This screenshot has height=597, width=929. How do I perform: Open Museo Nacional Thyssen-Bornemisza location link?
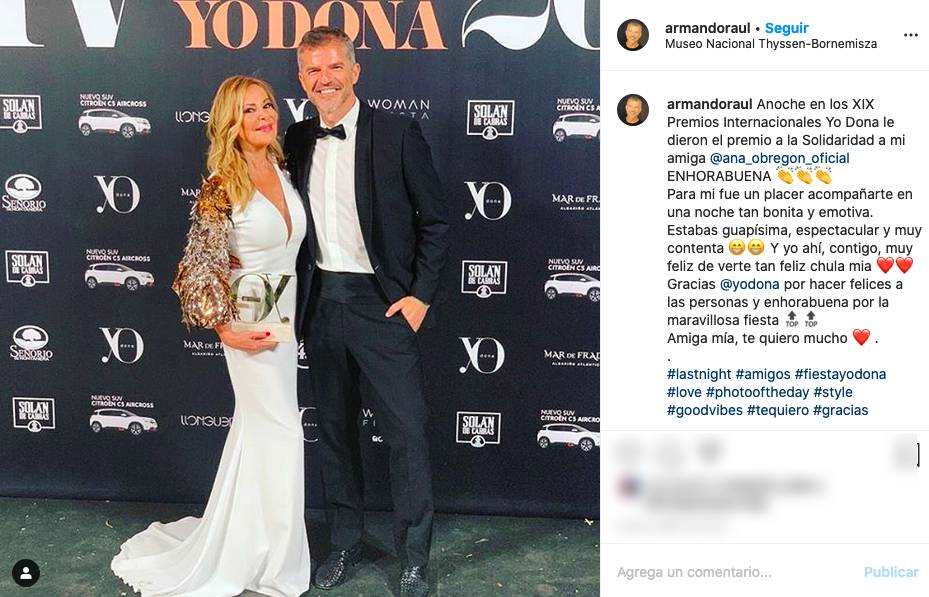771,44
